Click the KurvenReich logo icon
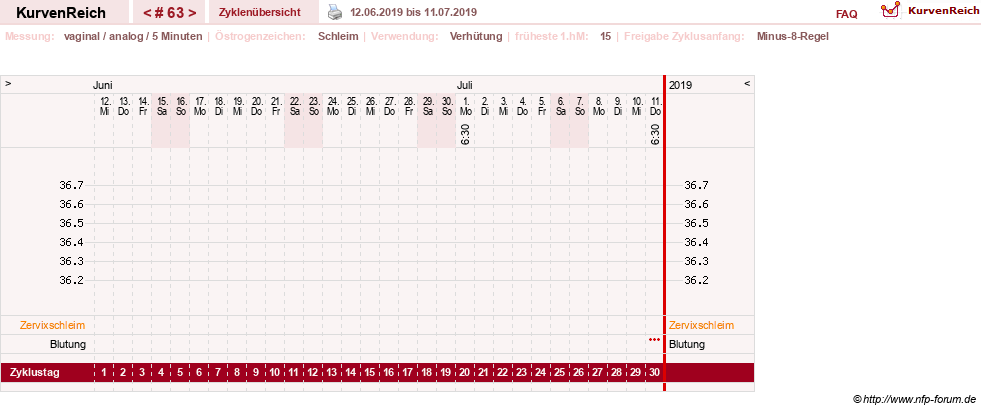 pos(890,10)
